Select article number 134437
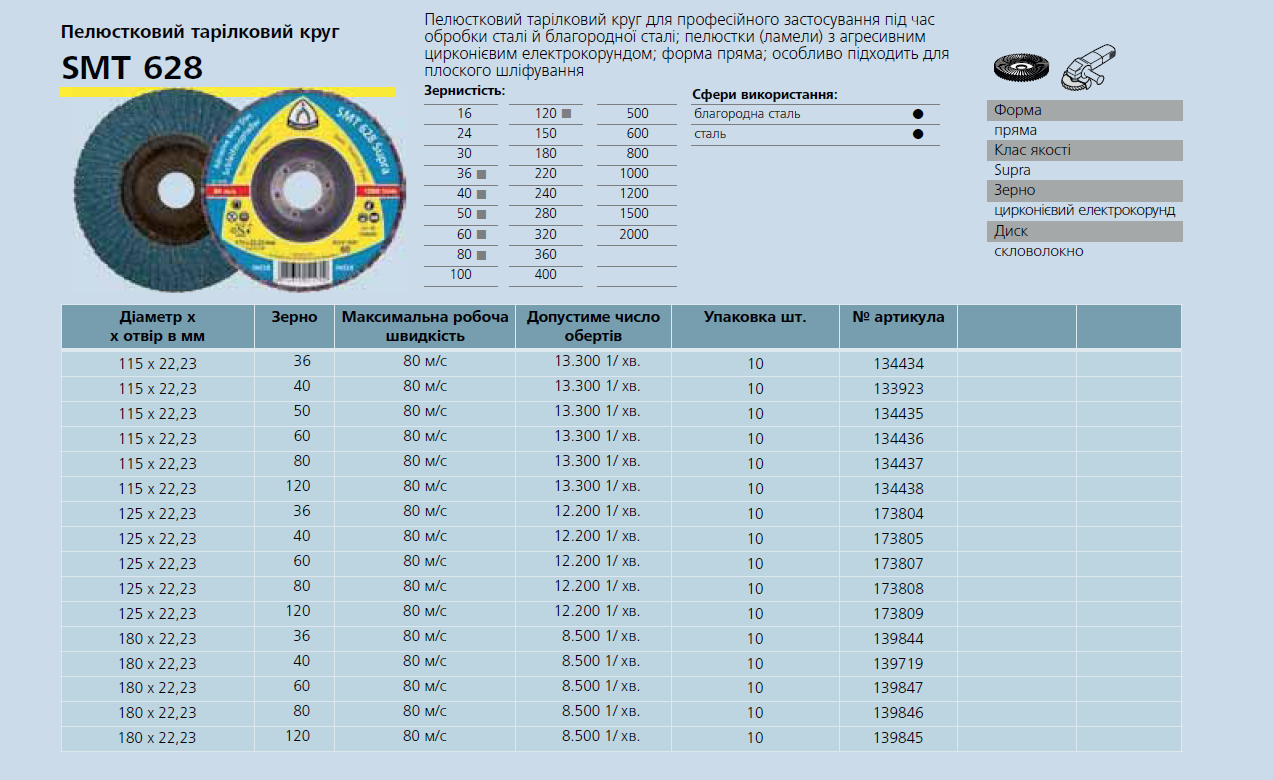Image resolution: width=1273 pixels, height=780 pixels. pyautogui.click(x=899, y=464)
